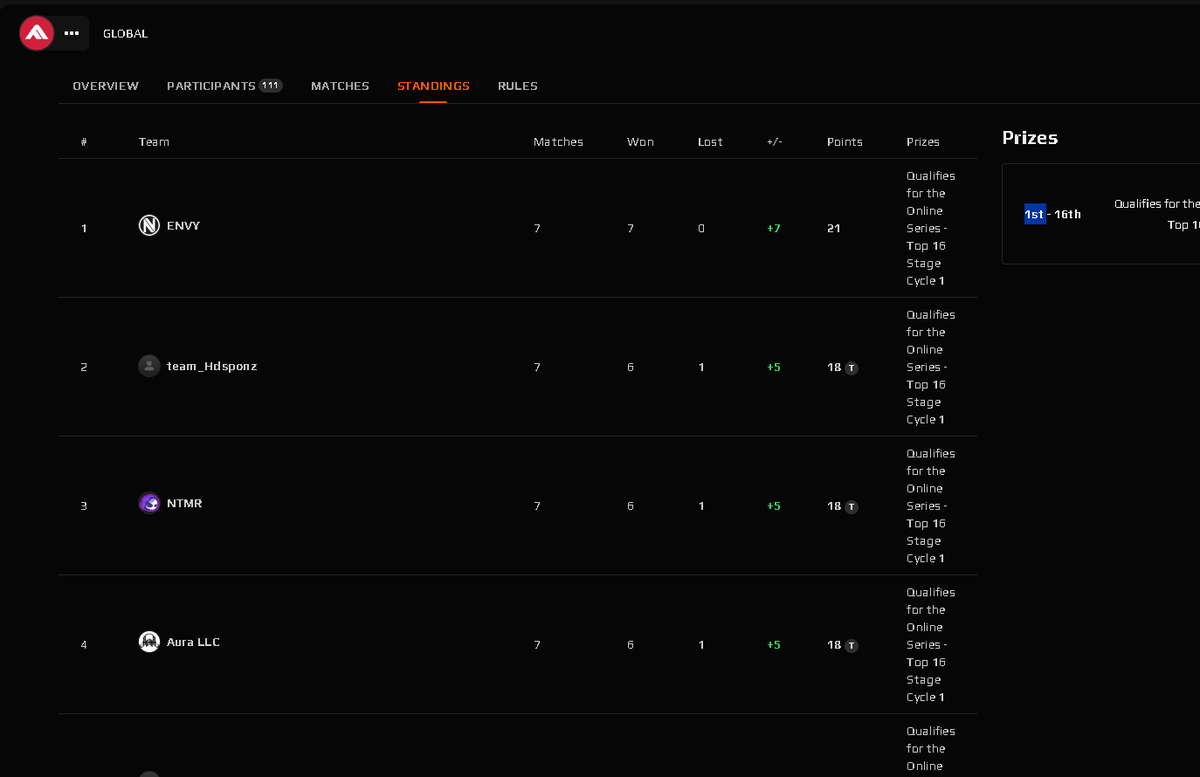Click NTMR's matches count 7

pyautogui.click(x=537, y=506)
